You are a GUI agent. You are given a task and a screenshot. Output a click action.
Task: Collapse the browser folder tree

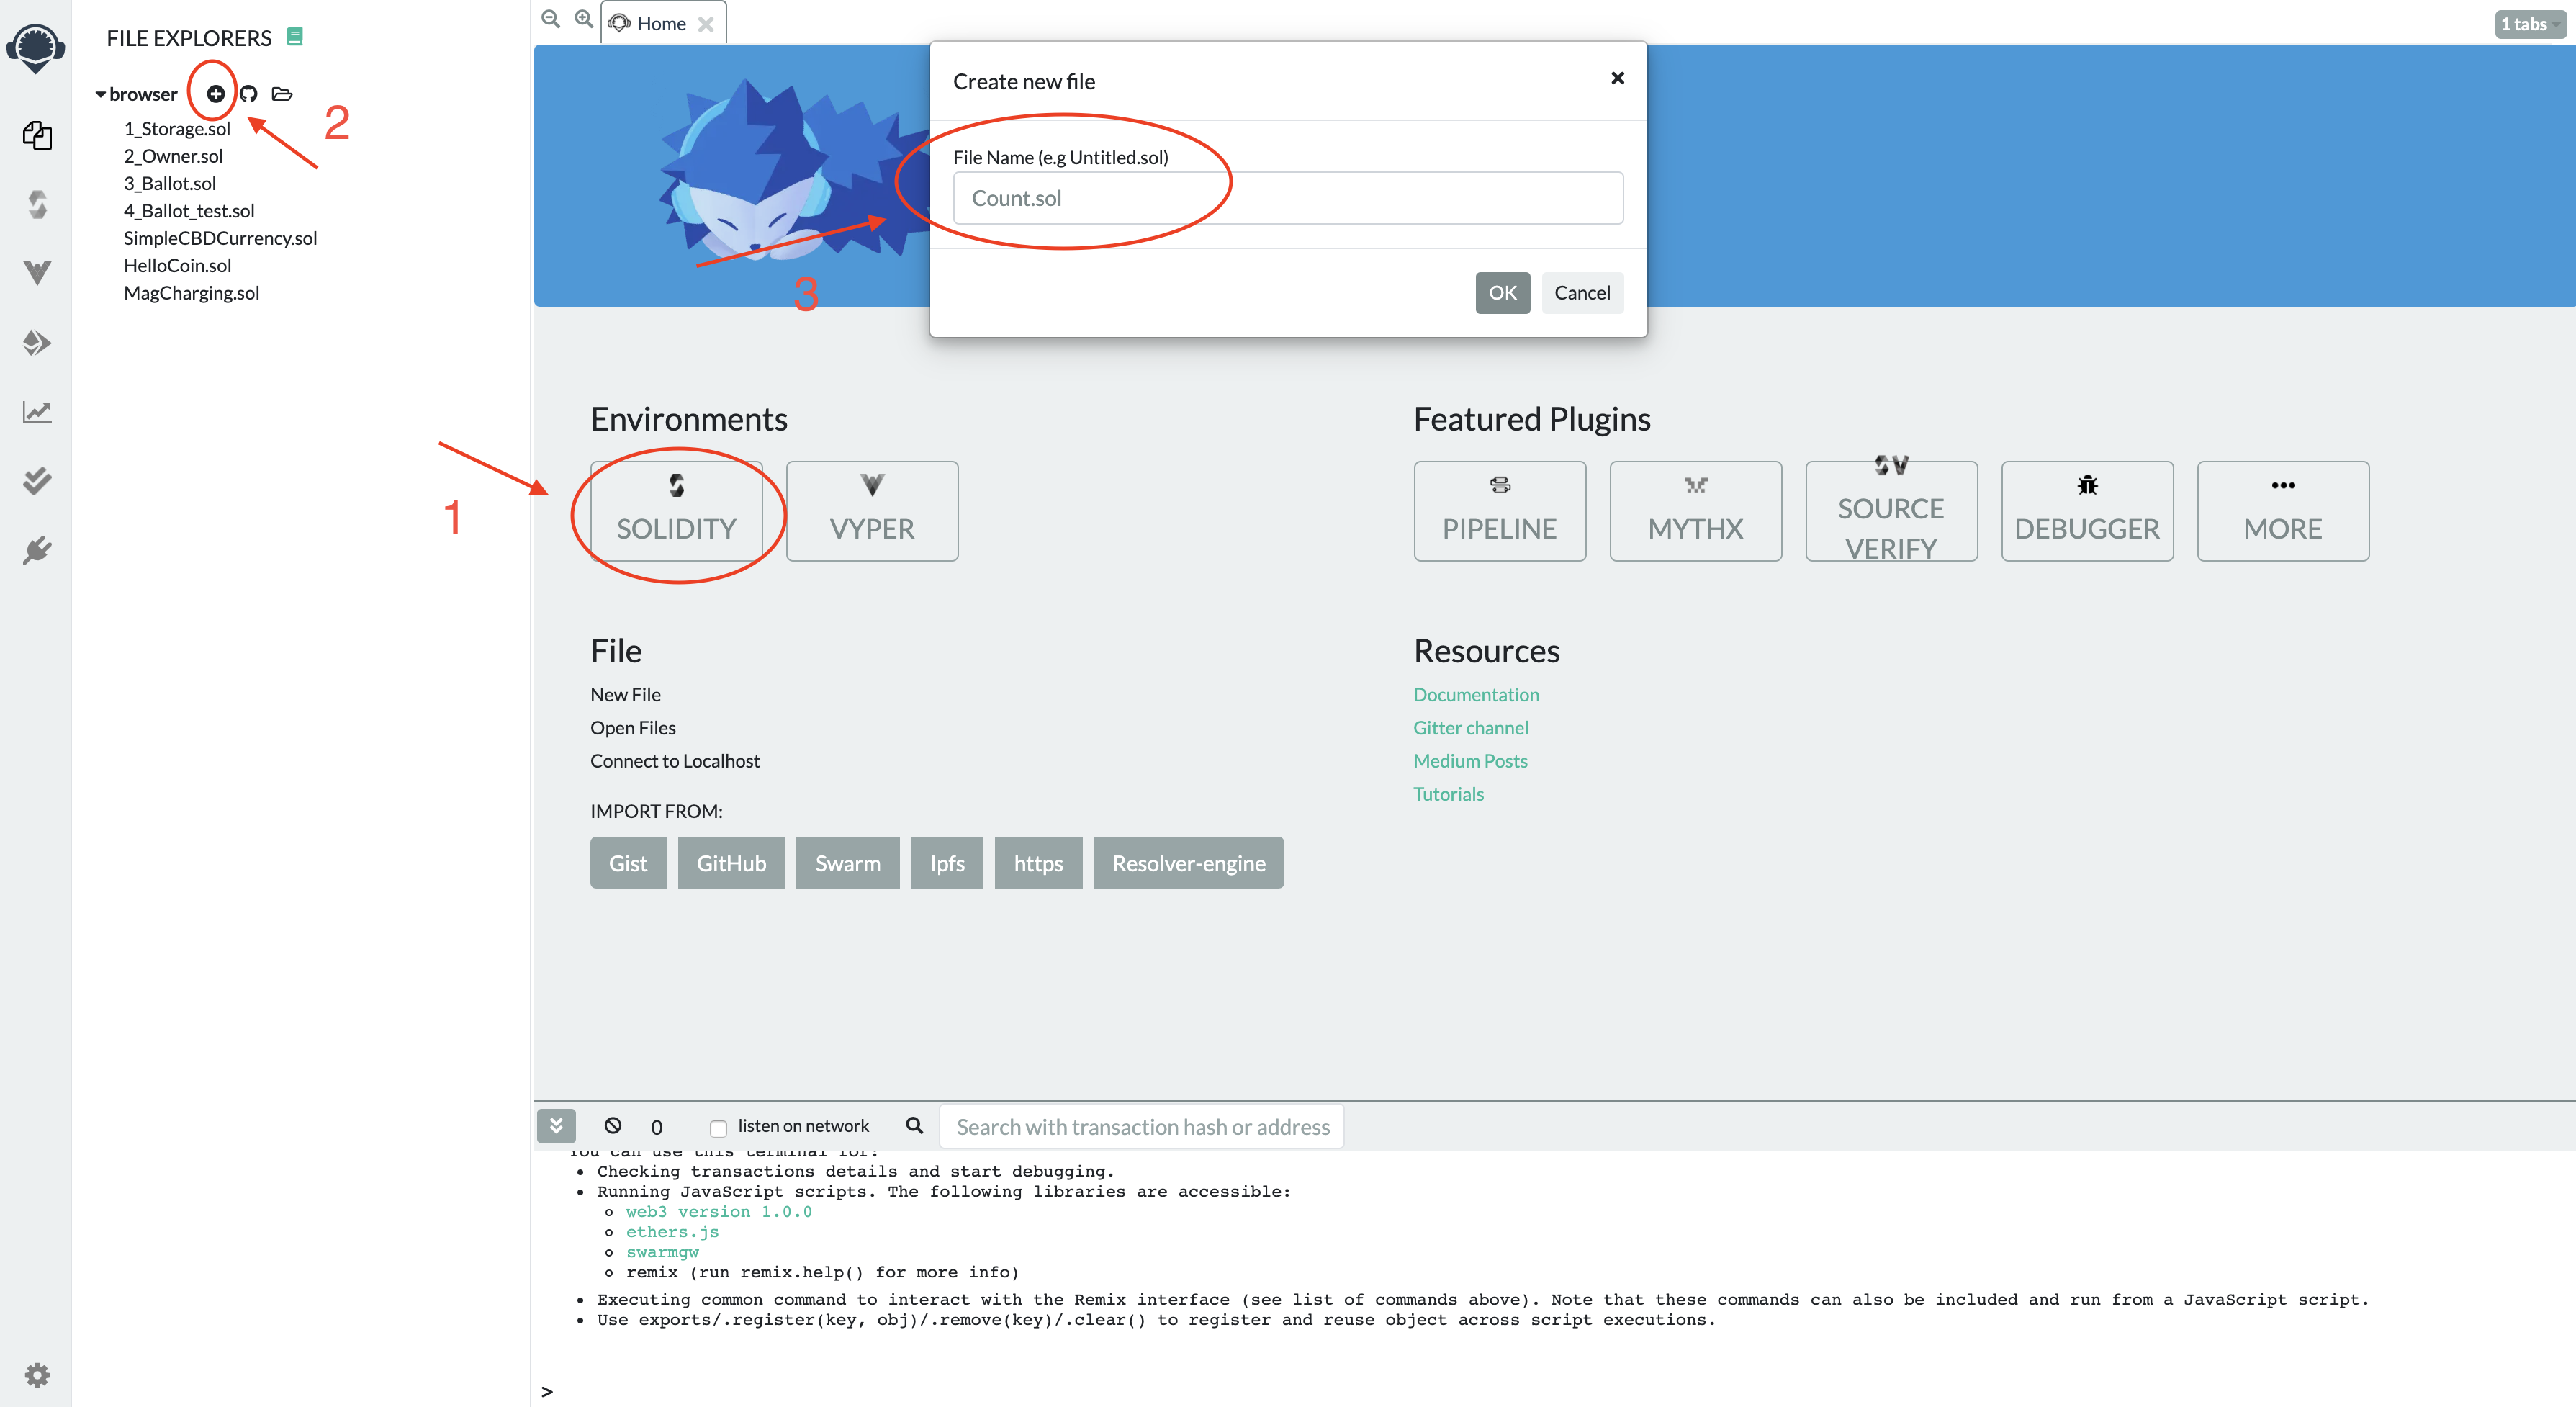point(100,95)
